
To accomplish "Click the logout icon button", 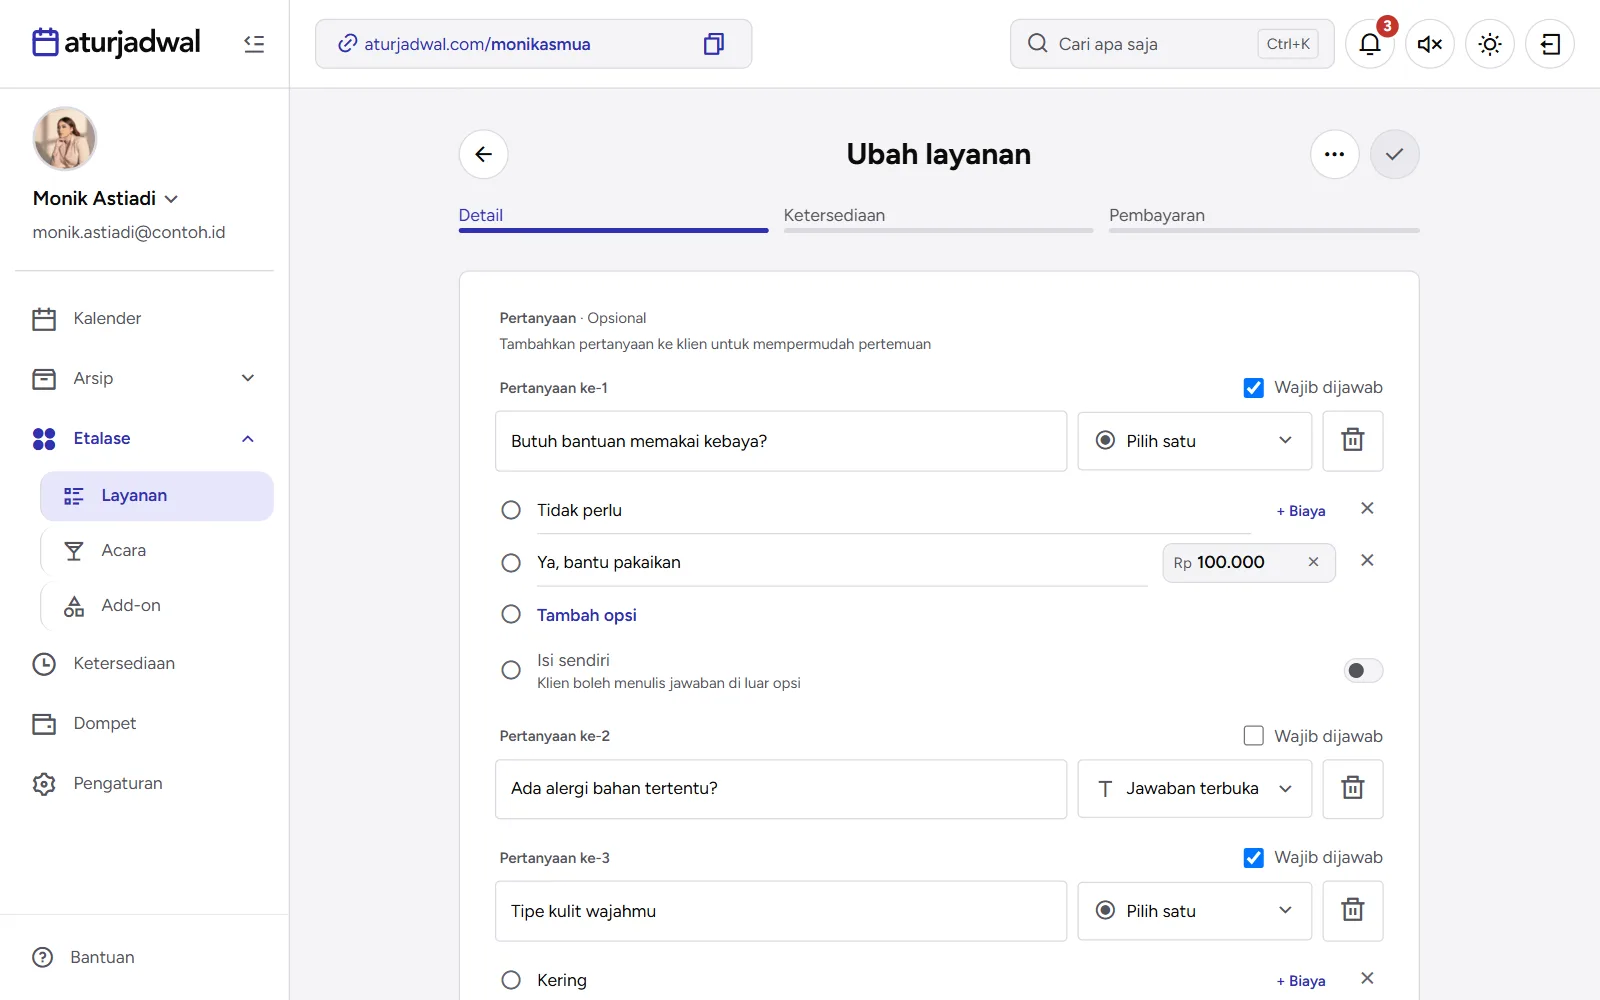I will click(x=1550, y=44).
